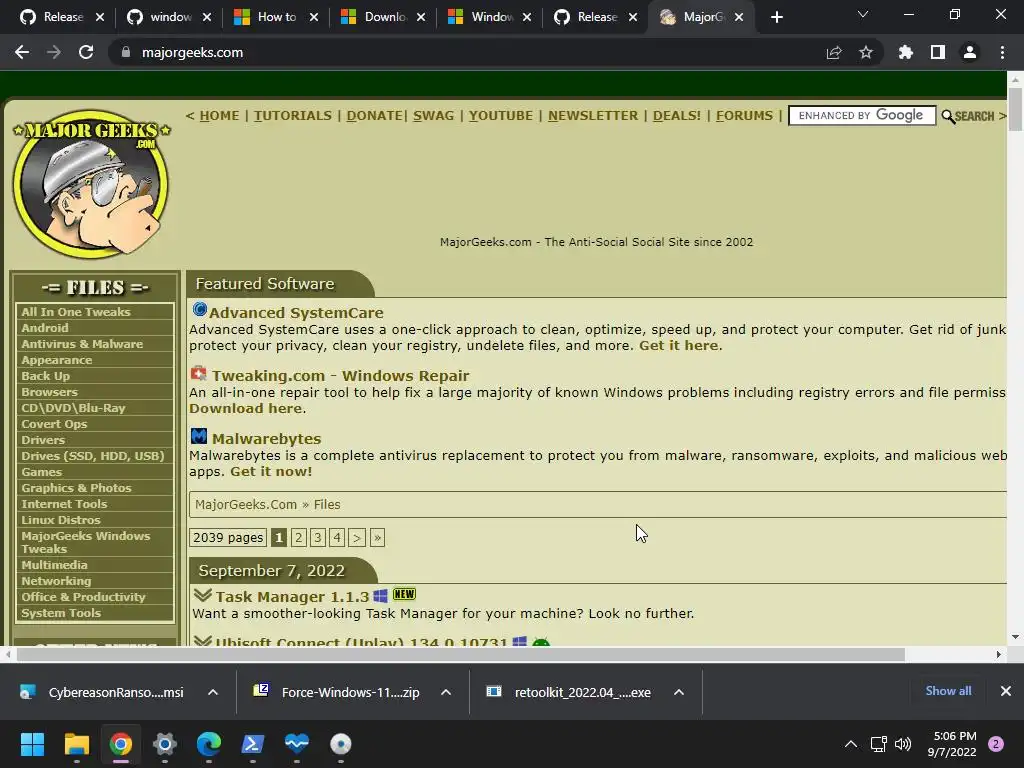
Task: Expand the retoolkit exe download options
Action: 679,692
